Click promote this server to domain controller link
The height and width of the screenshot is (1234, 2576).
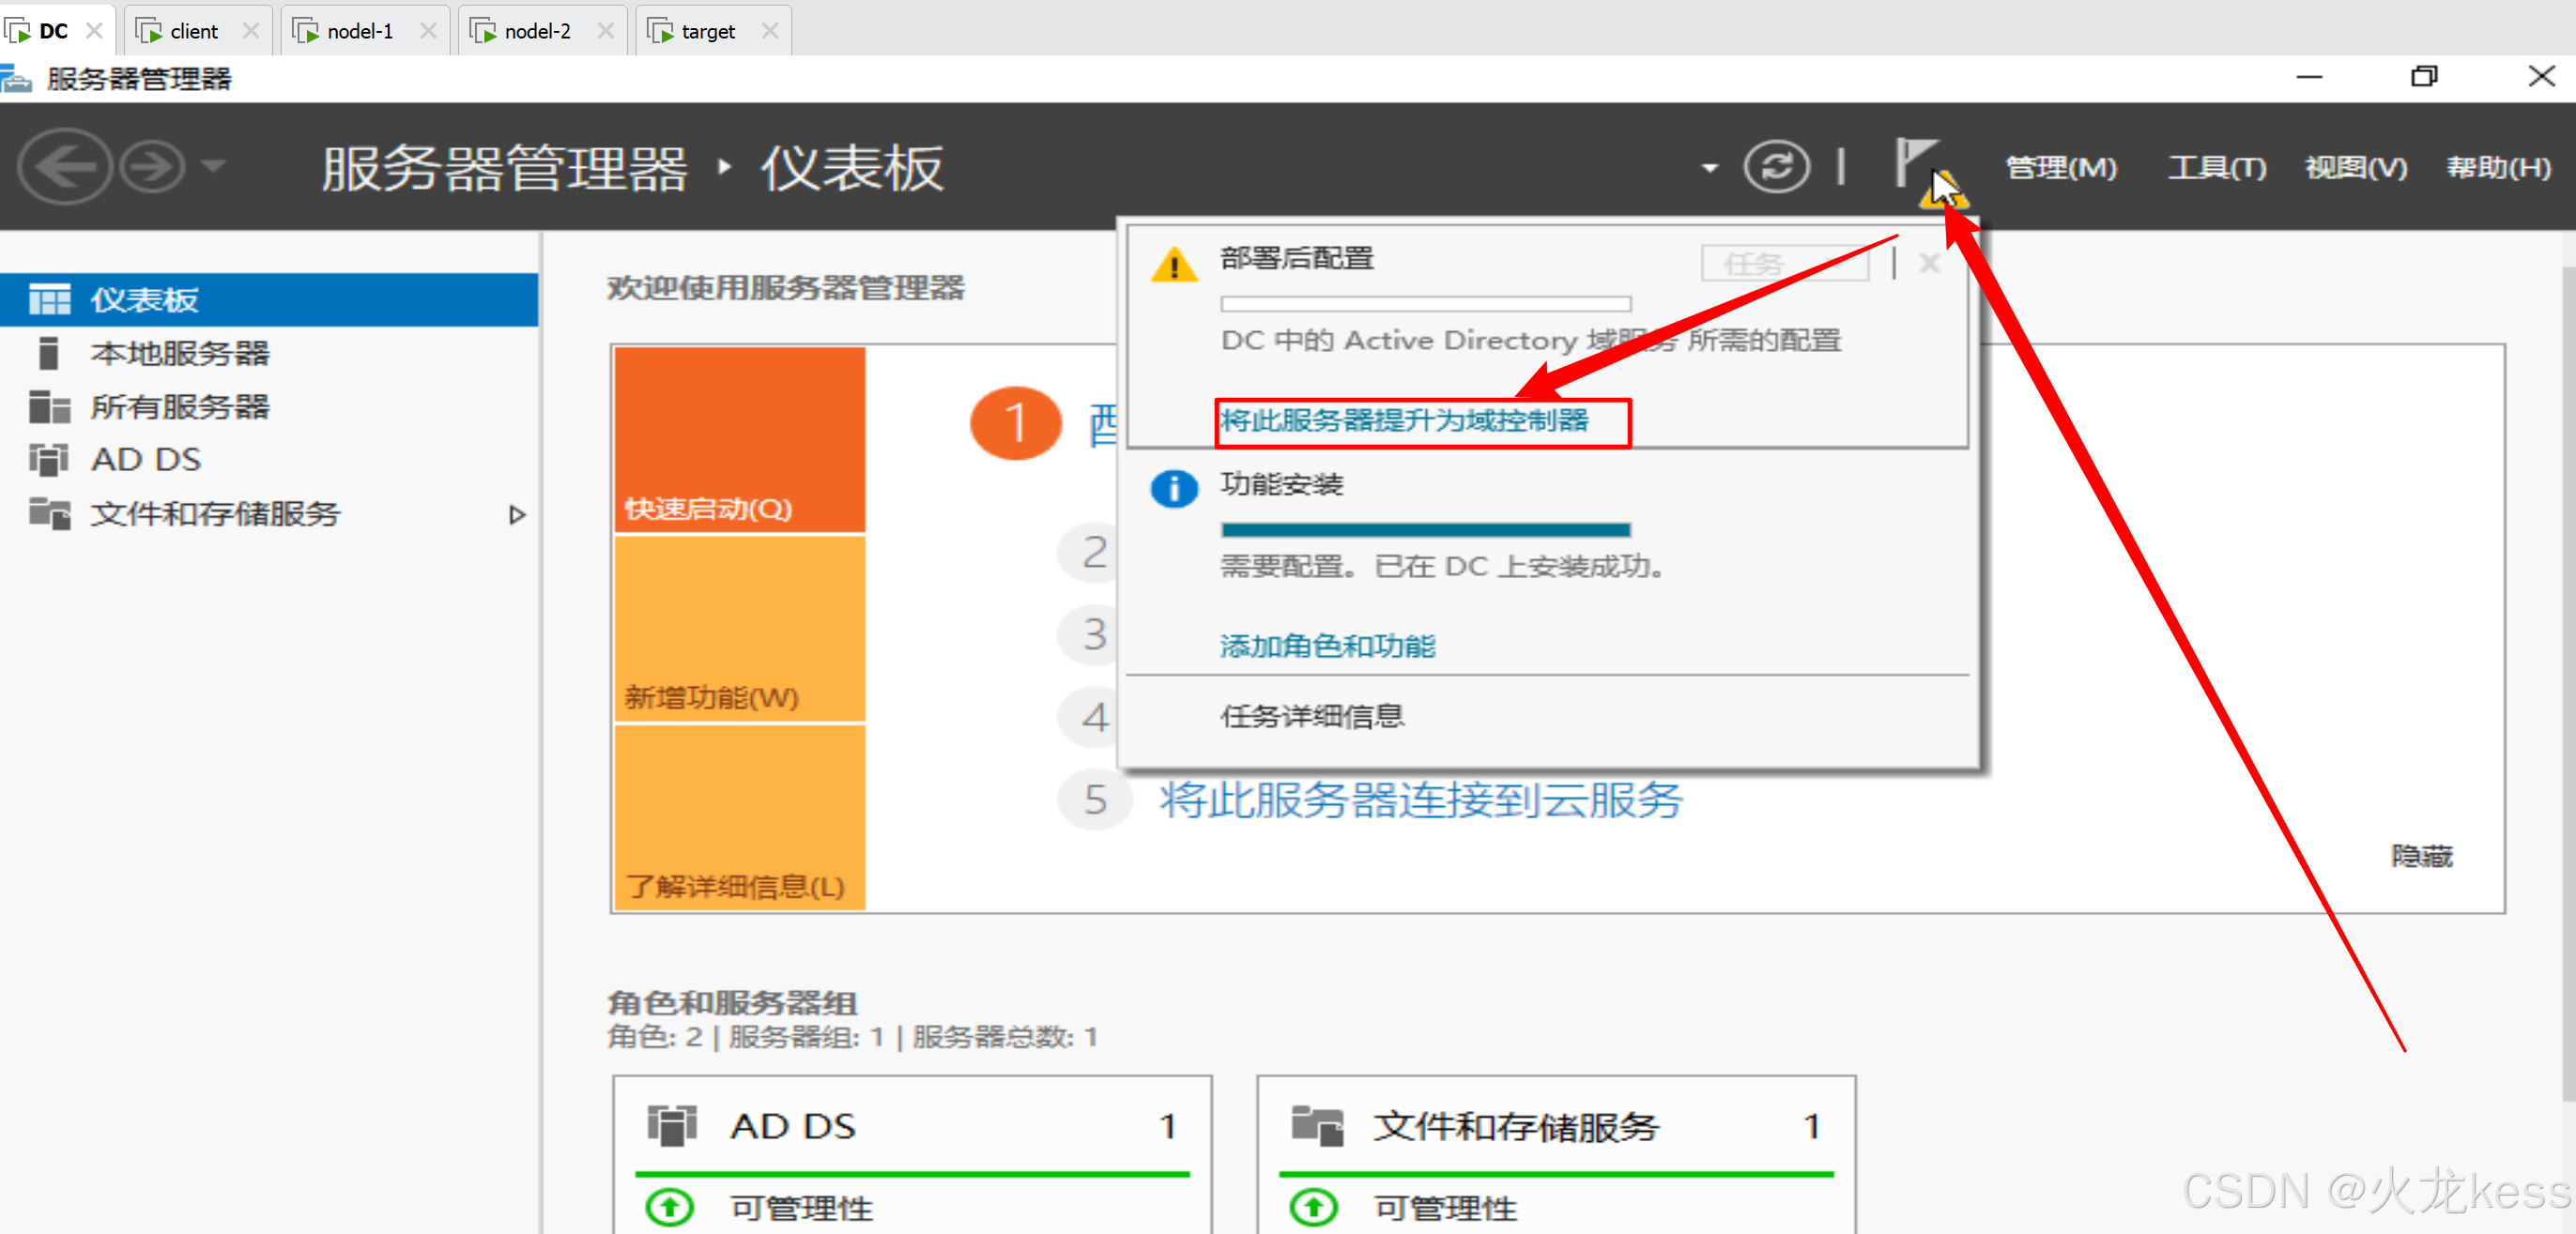click(1404, 421)
